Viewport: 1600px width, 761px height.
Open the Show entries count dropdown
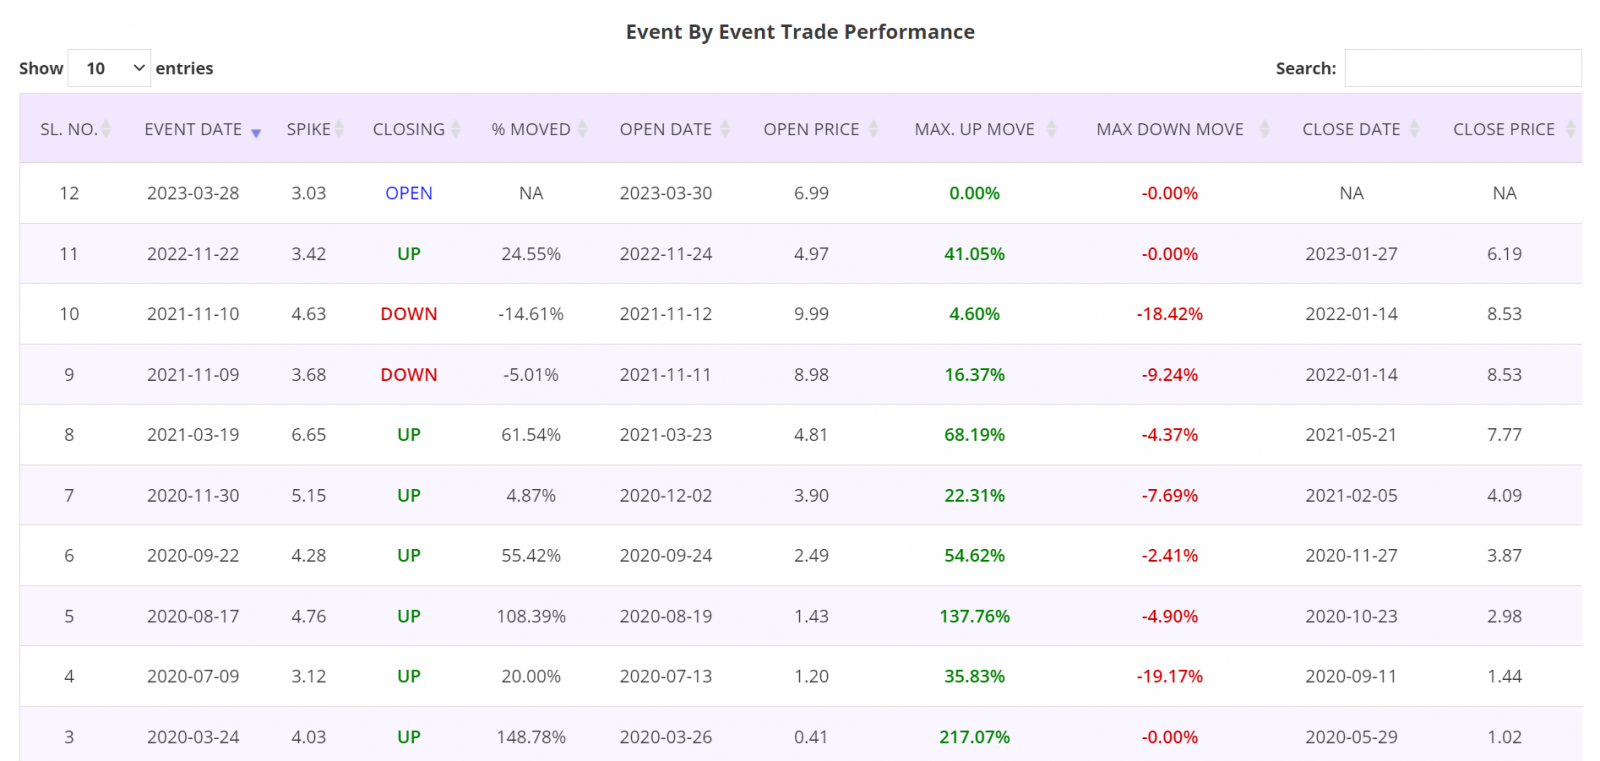pyautogui.click(x=109, y=68)
